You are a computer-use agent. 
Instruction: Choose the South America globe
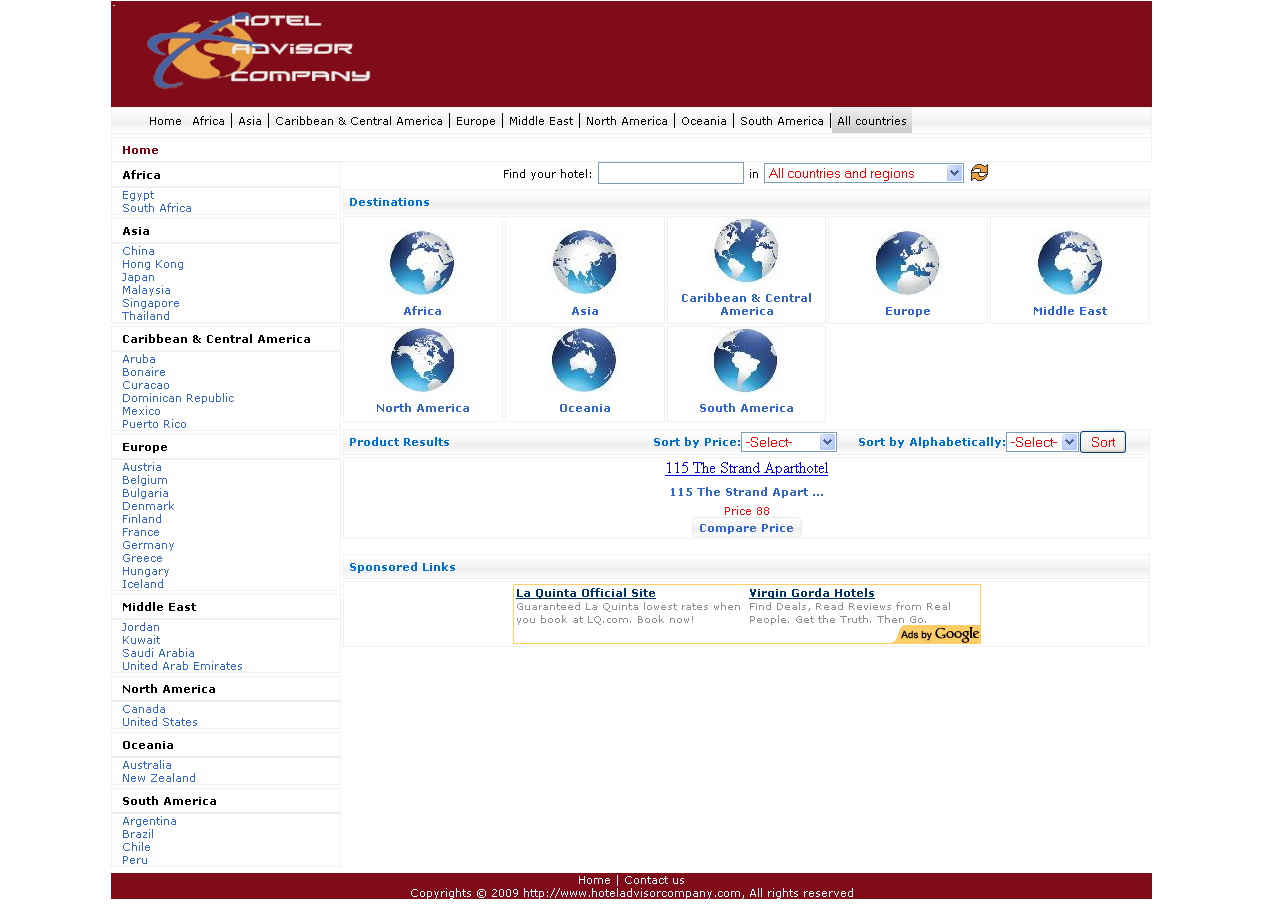pyautogui.click(x=746, y=360)
